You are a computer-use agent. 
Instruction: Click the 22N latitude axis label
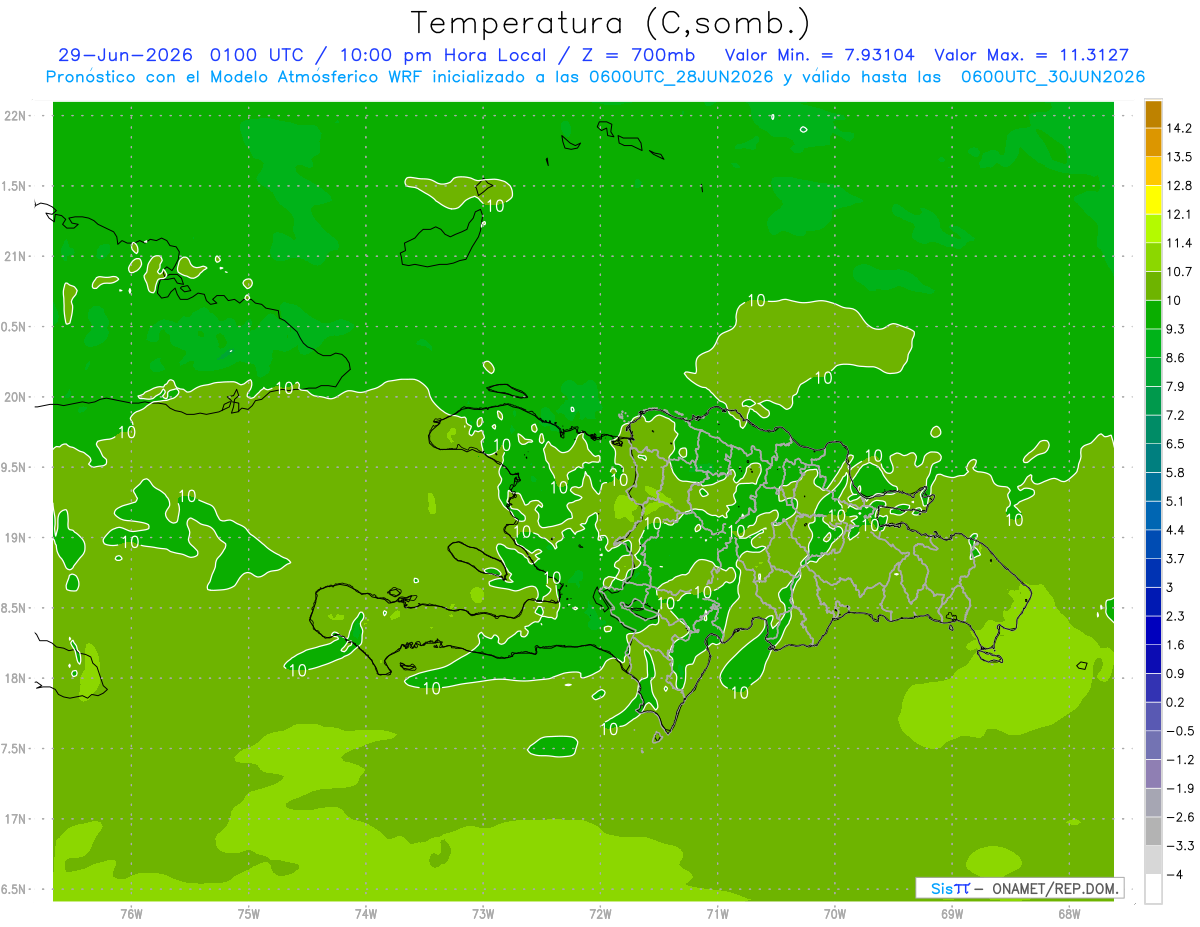point(17,116)
